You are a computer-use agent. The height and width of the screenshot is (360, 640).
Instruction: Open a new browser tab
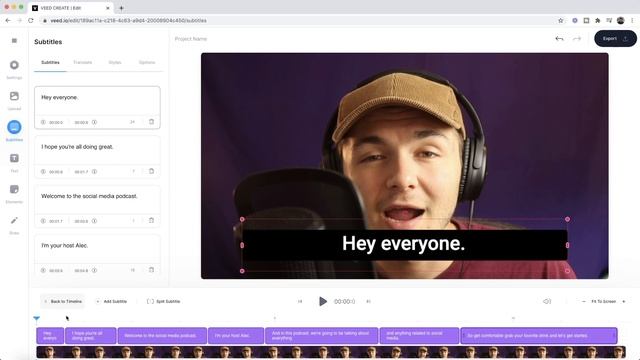[x=121, y=8]
